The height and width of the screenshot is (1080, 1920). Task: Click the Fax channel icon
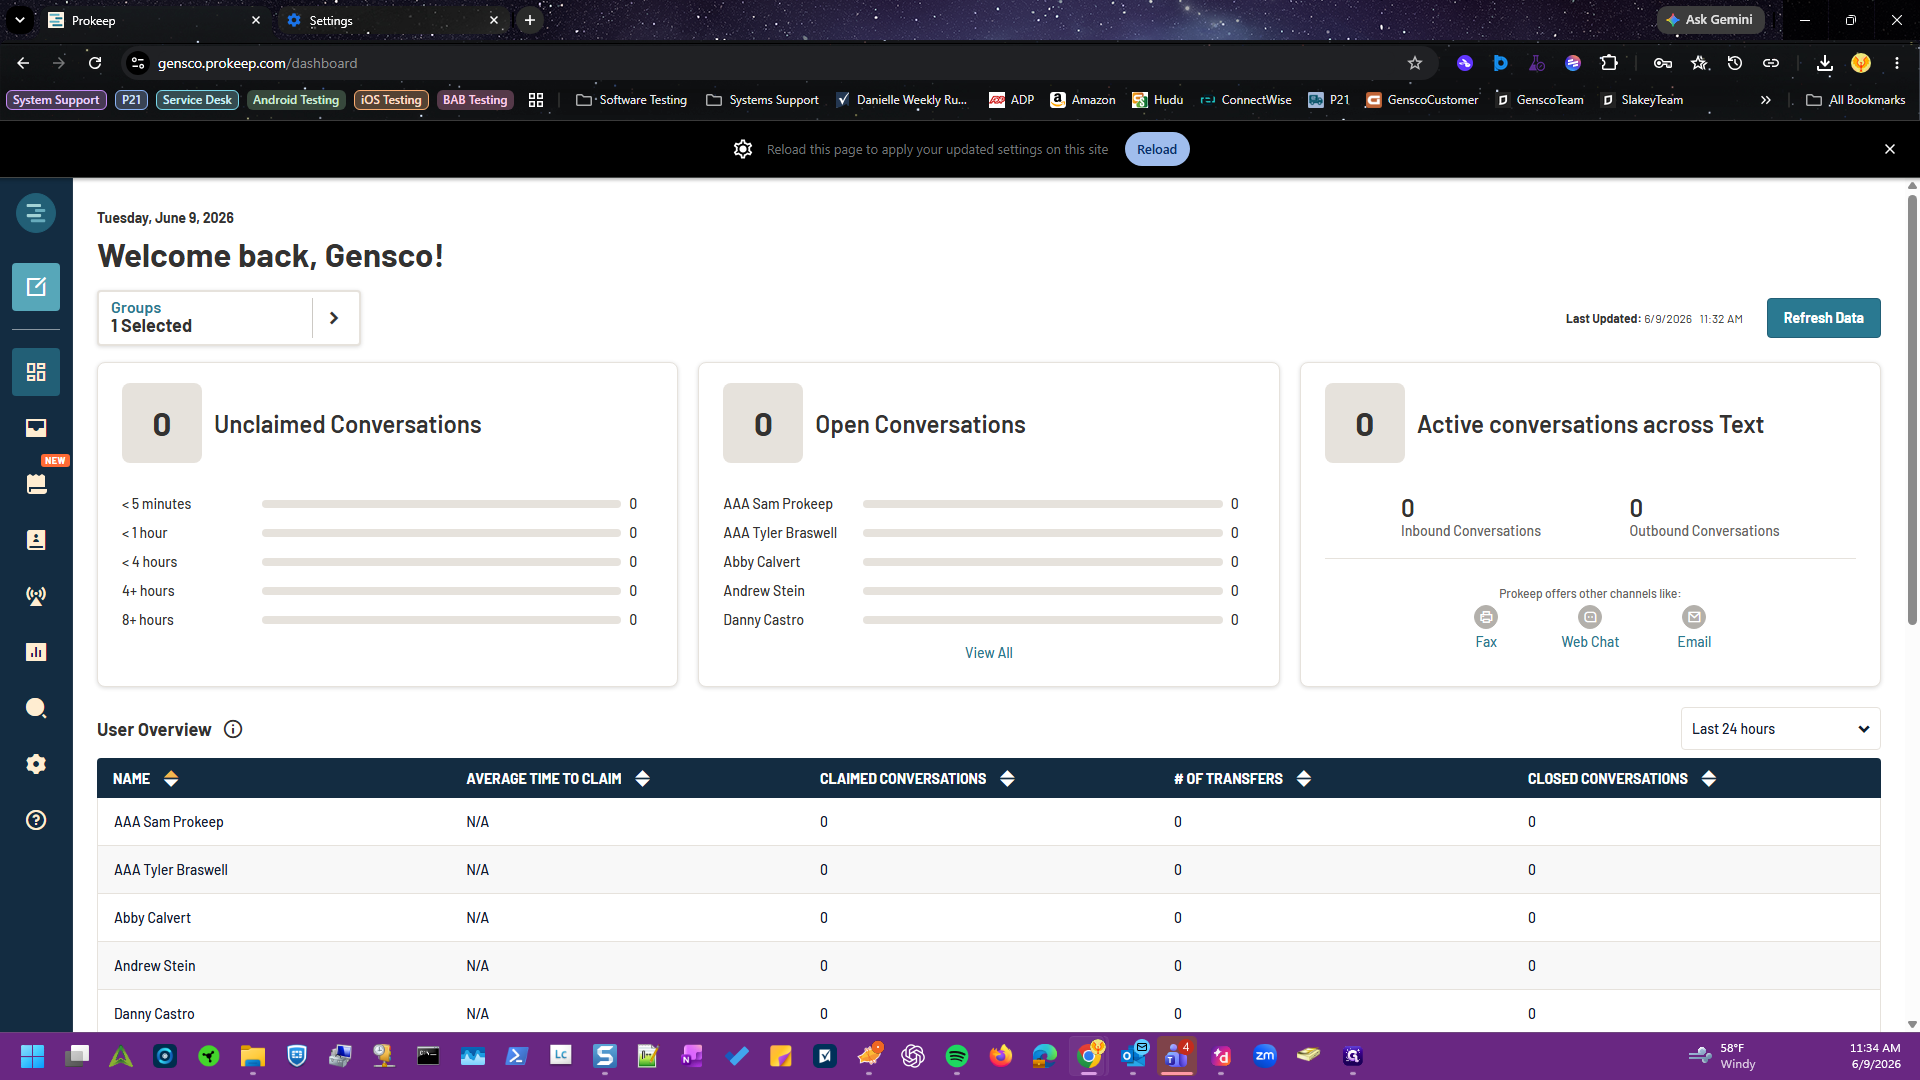point(1486,617)
